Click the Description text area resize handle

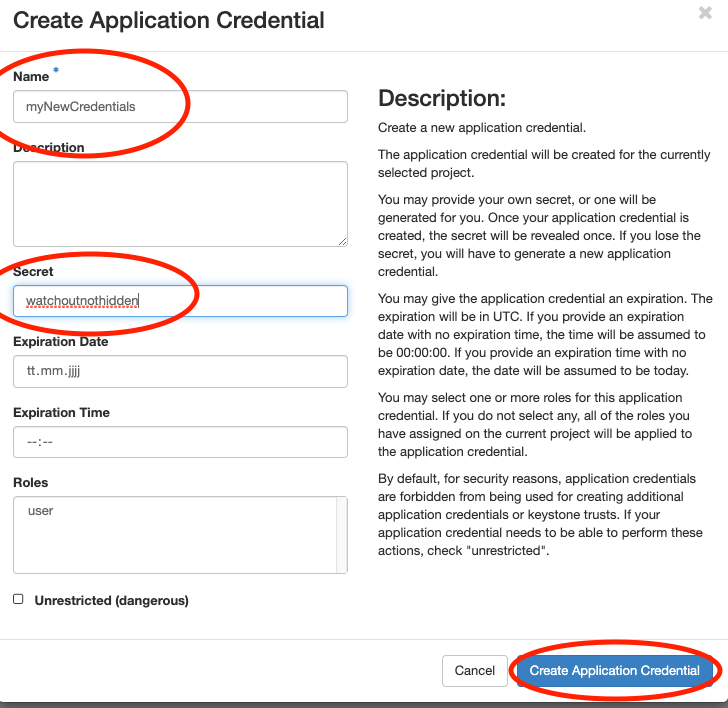click(x=342, y=240)
